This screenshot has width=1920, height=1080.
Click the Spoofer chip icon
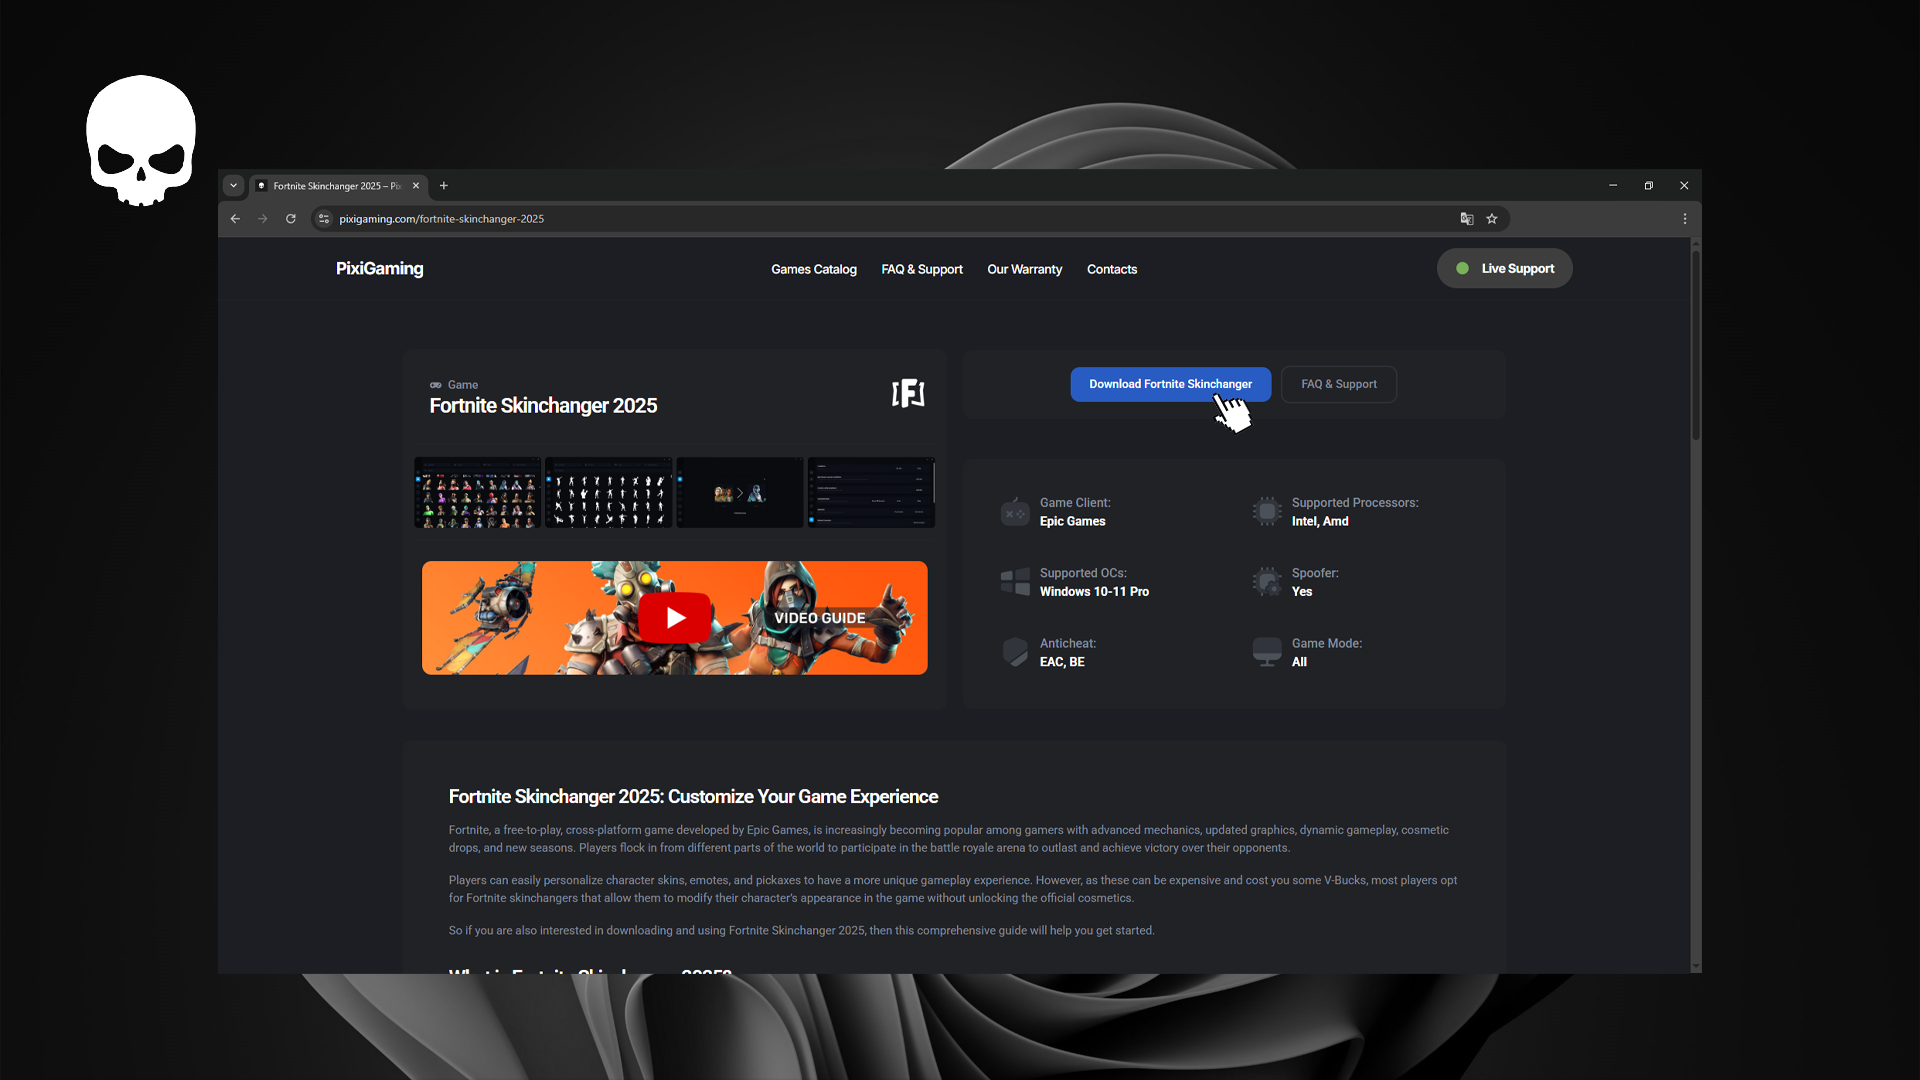click(x=1267, y=582)
